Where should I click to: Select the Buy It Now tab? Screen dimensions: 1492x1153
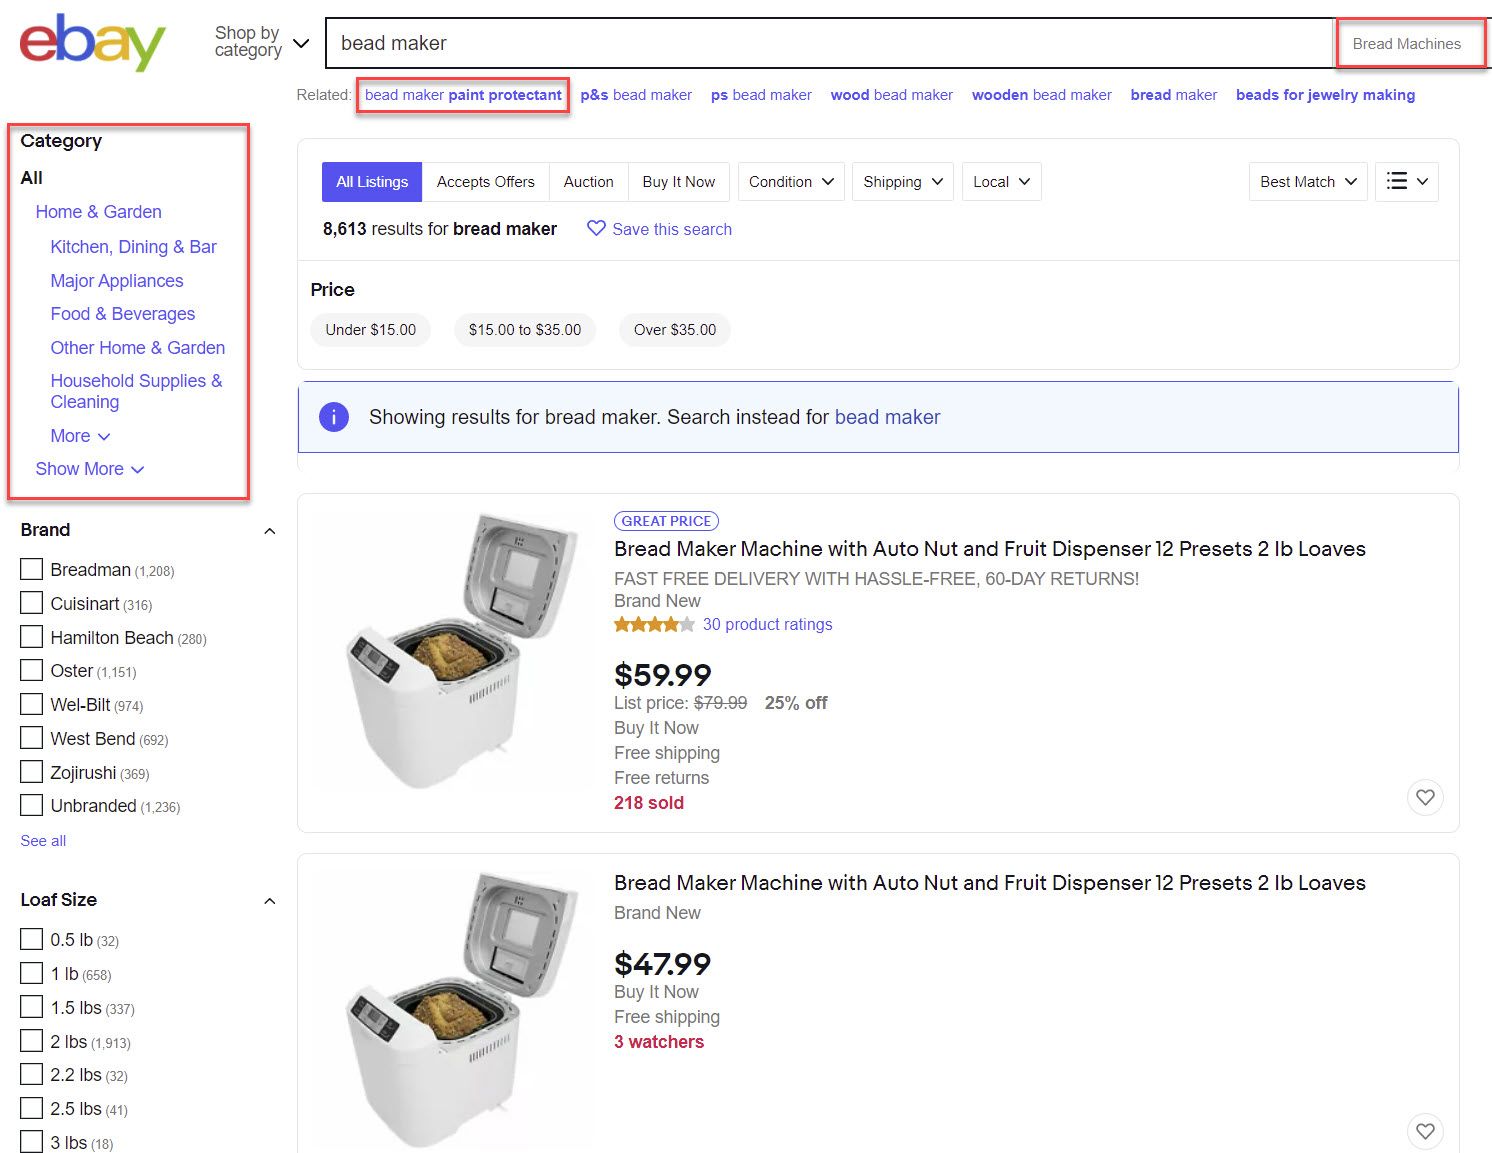click(x=679, y=181)
